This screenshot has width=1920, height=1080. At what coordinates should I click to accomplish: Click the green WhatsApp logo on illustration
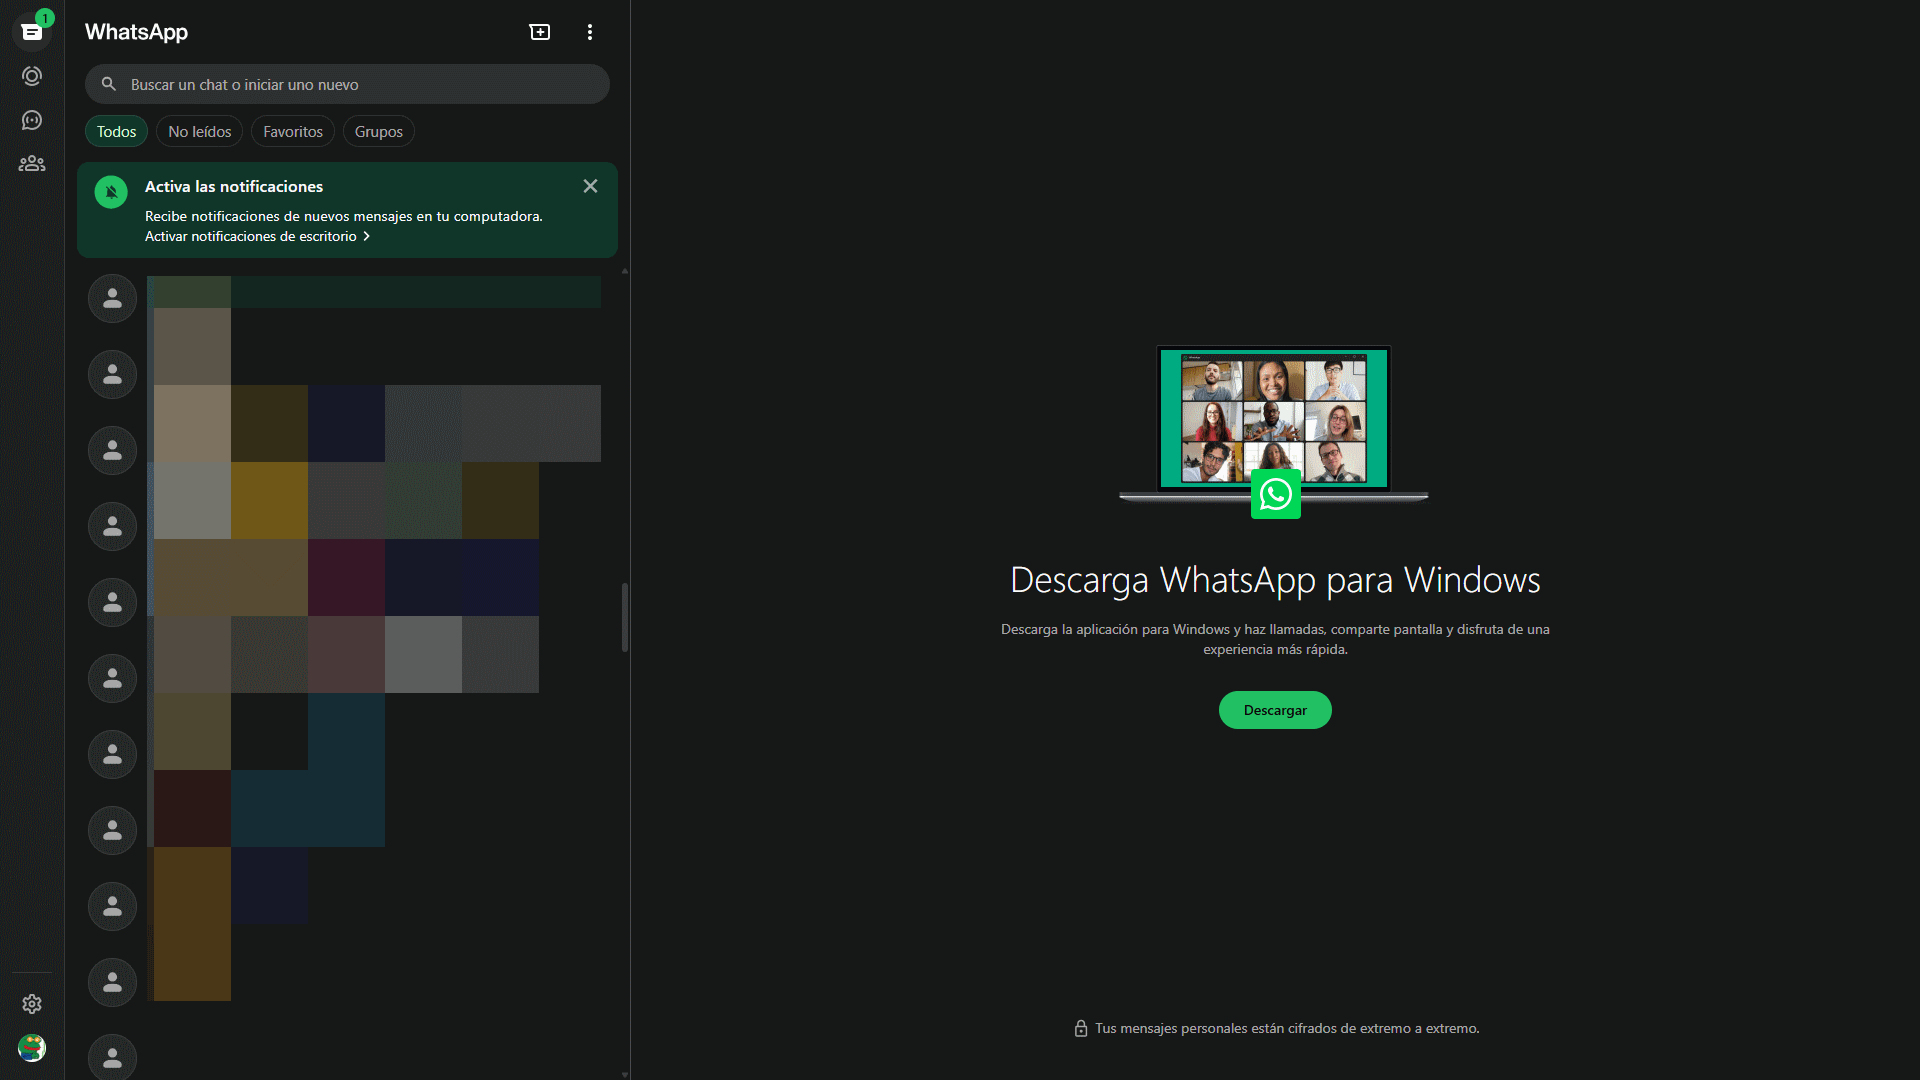point(1276,494)
